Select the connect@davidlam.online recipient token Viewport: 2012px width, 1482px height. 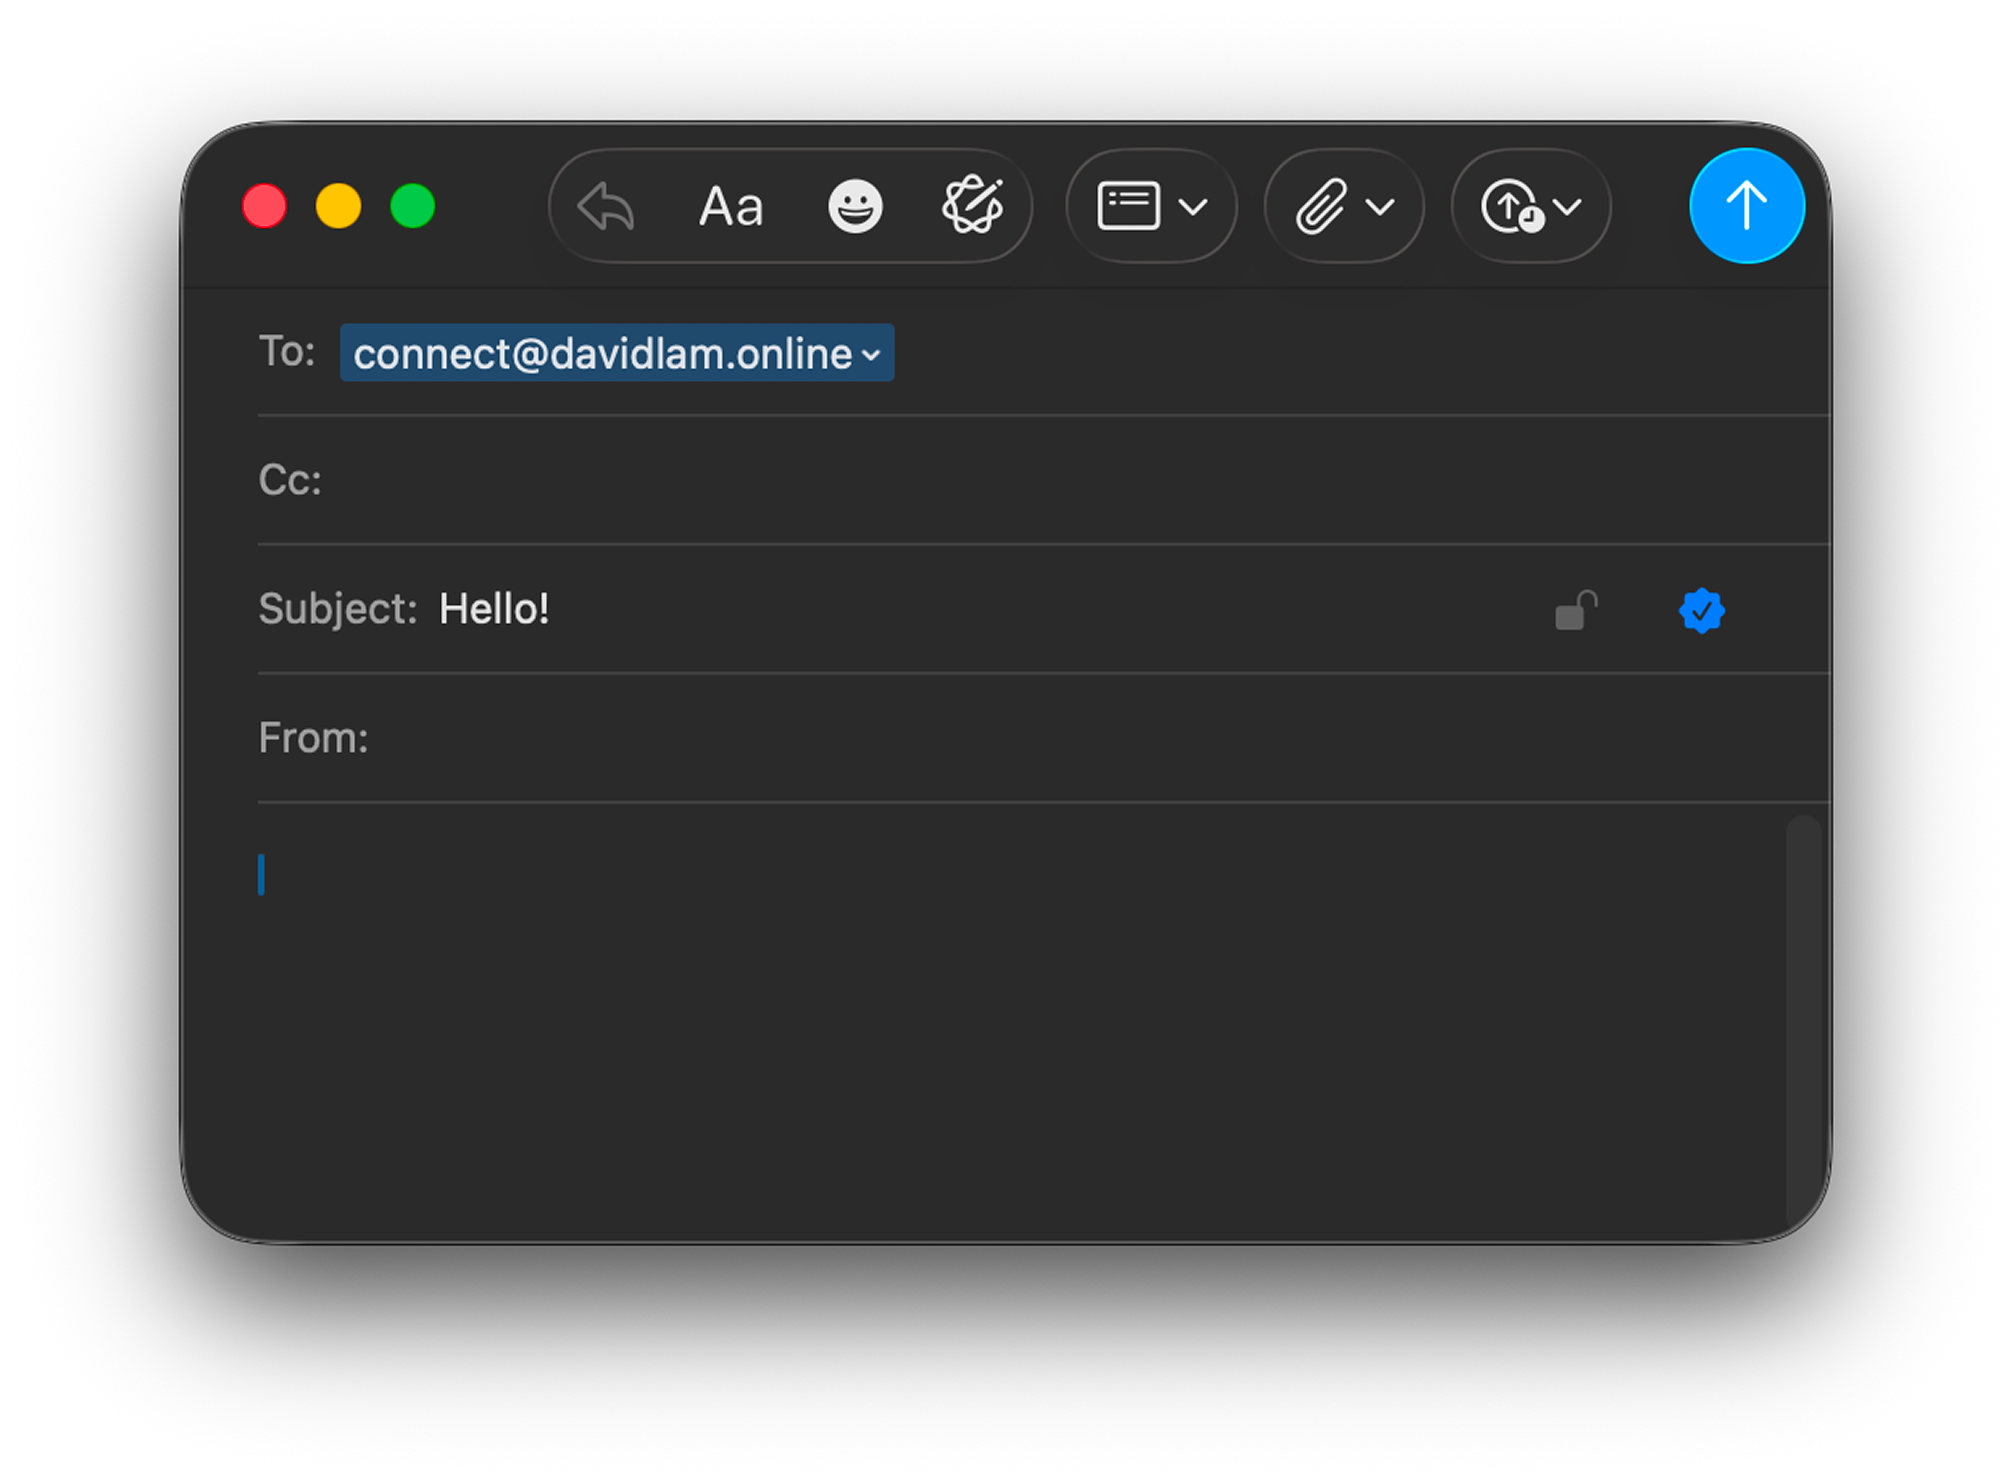click(600, 354)
